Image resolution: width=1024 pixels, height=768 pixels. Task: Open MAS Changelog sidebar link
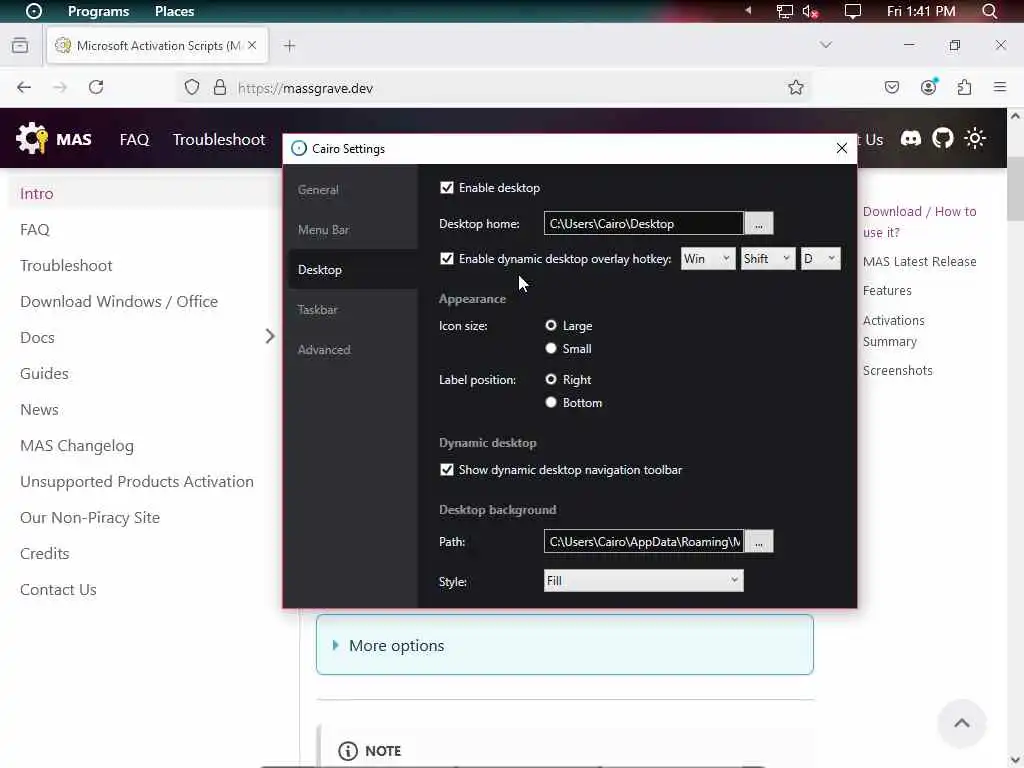[77, 445]
